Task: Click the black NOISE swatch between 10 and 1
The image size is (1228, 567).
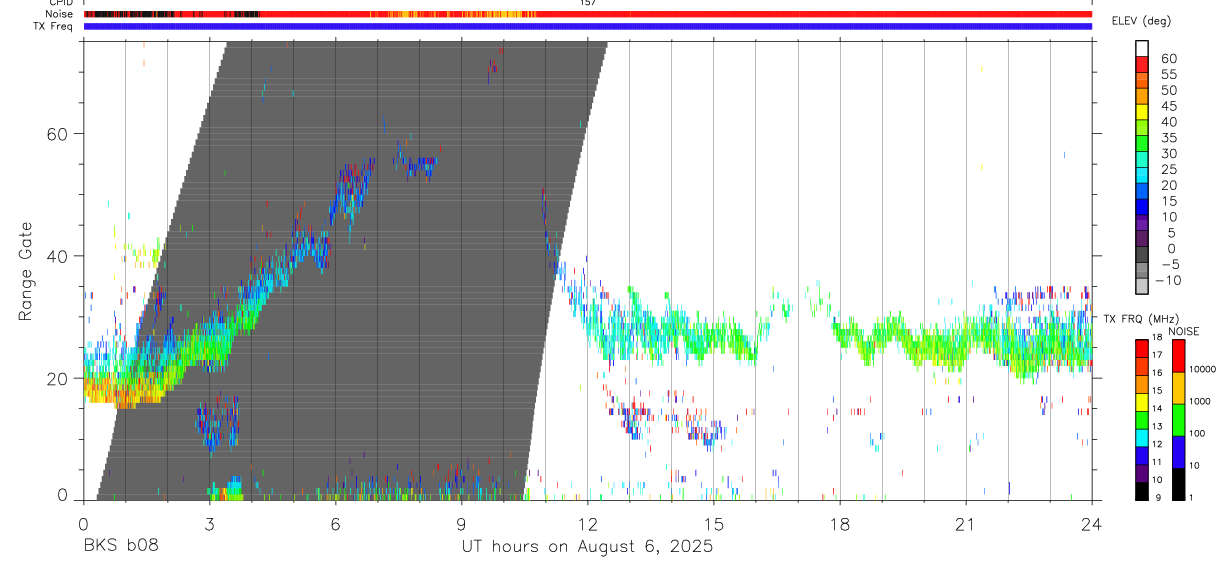Action: point(1178,483)
